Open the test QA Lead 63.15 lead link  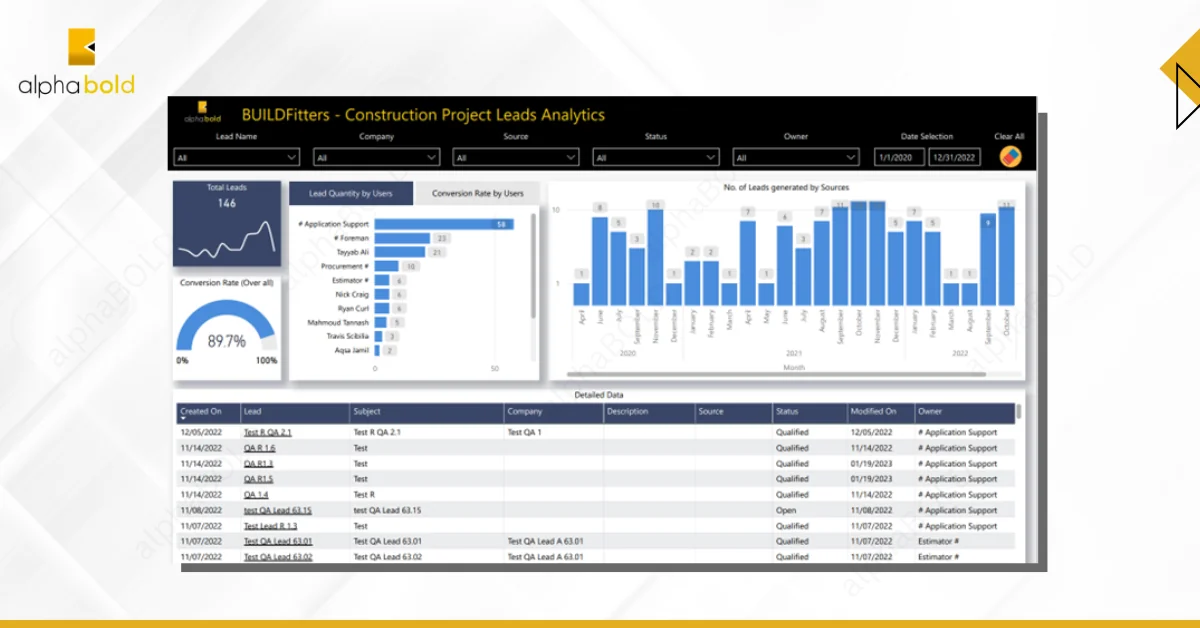(x=278, y=510)
